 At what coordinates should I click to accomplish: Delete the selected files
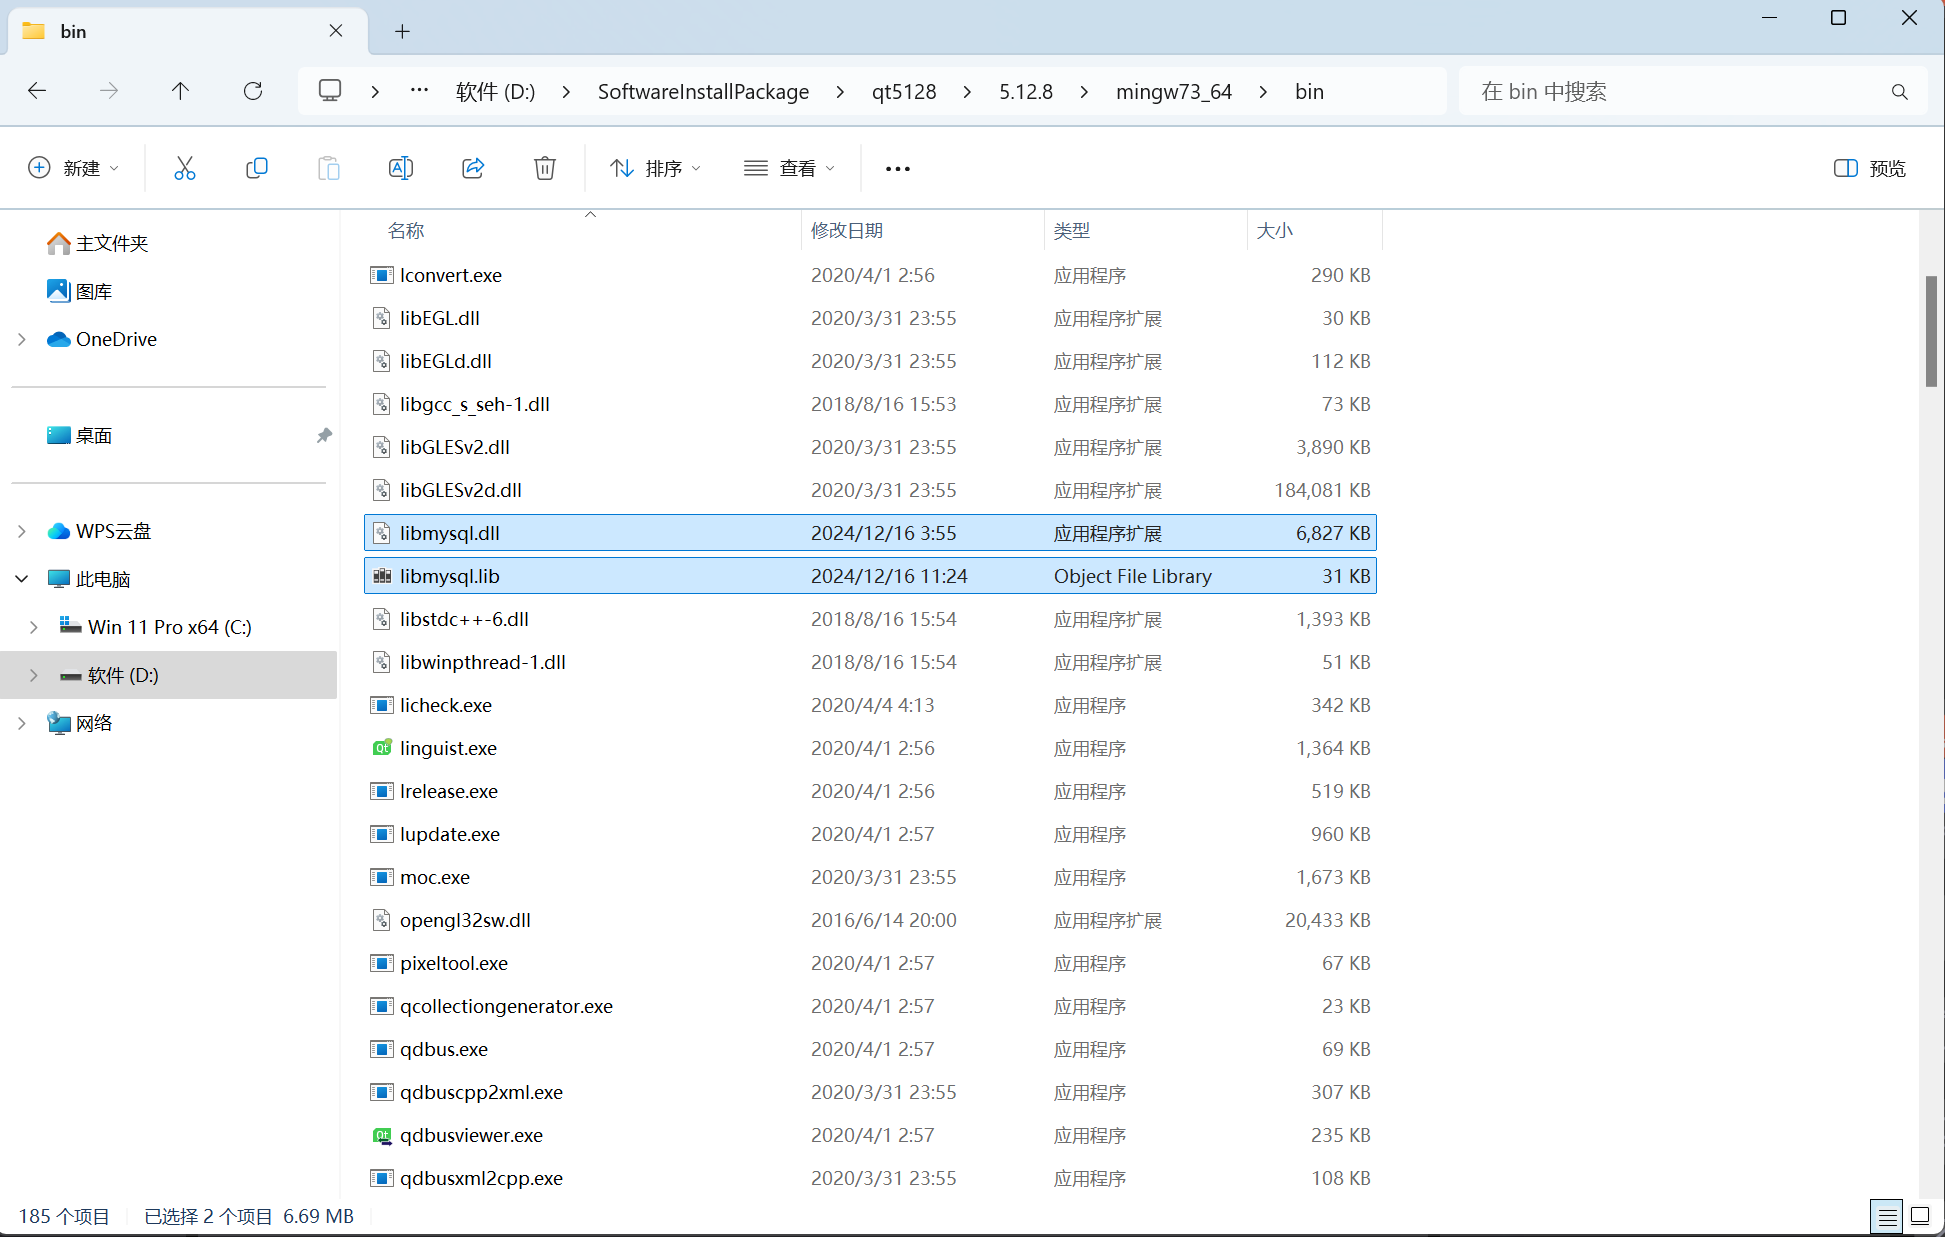pos(544,167)
